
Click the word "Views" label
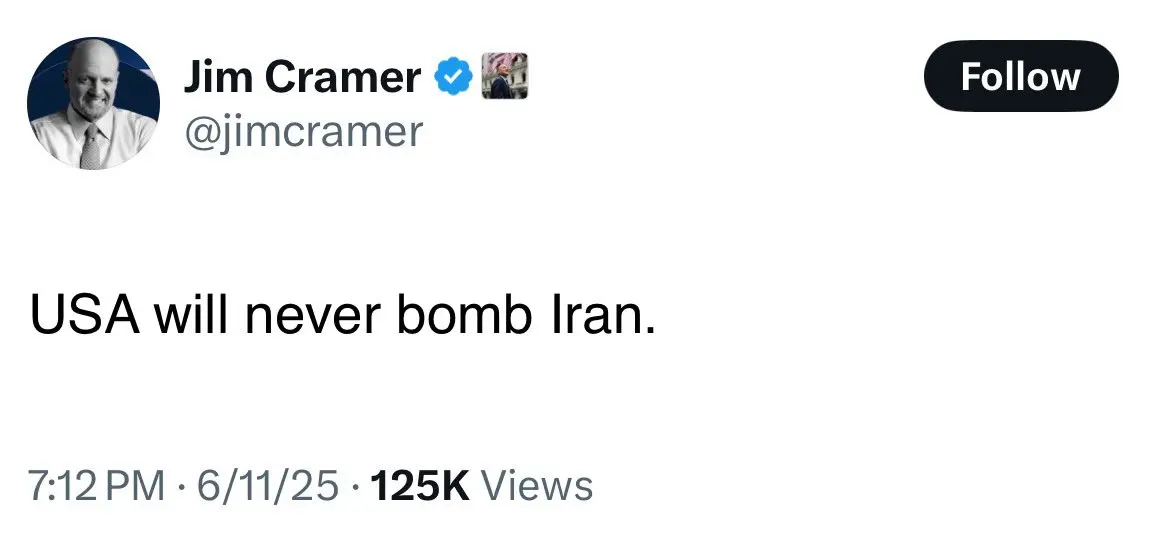pyautogui.click(x=537, y=486)
